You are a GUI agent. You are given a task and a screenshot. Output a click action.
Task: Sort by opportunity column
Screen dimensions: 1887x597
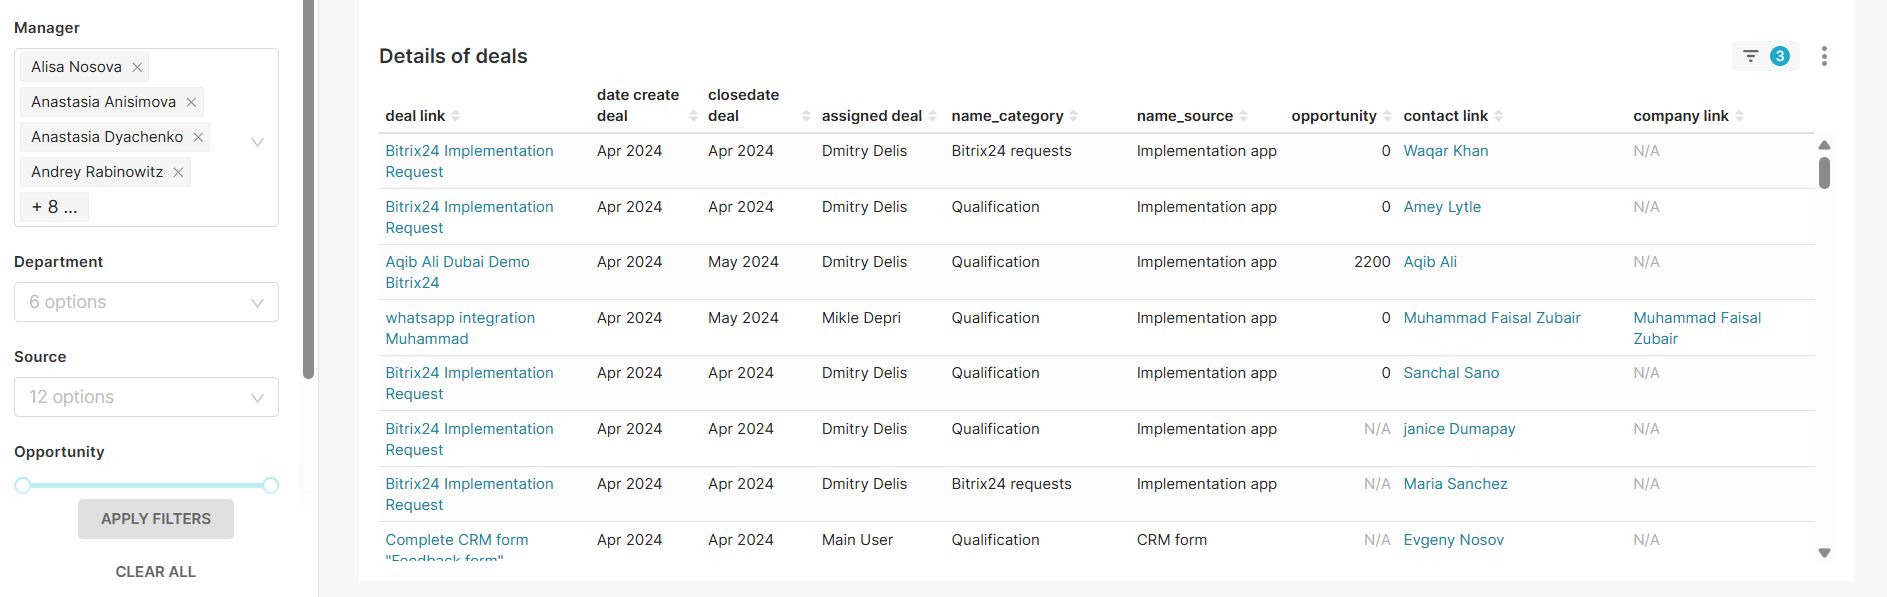(1387, 116)
